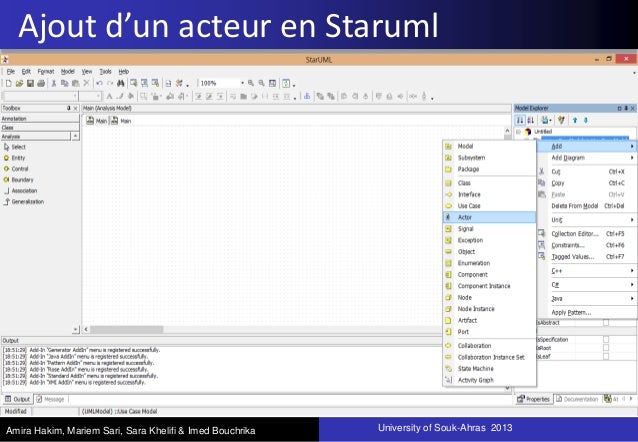Screen dimensions: 638x442
Task: Click the Filter Elements icon in Model Explorer
Action: point(562,120)
